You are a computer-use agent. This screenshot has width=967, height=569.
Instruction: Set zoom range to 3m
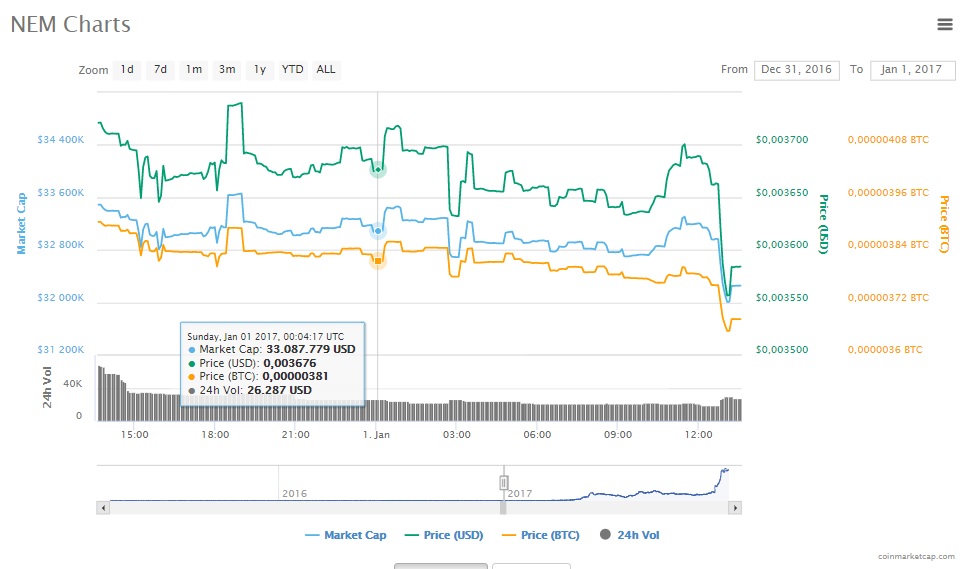tap(227, 70)
